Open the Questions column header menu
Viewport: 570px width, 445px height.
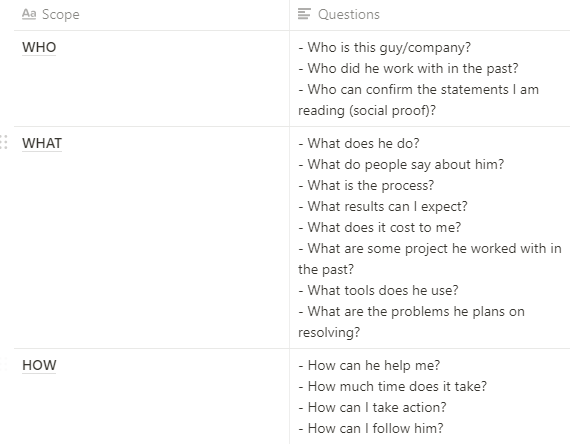click(x=430, y=15)
